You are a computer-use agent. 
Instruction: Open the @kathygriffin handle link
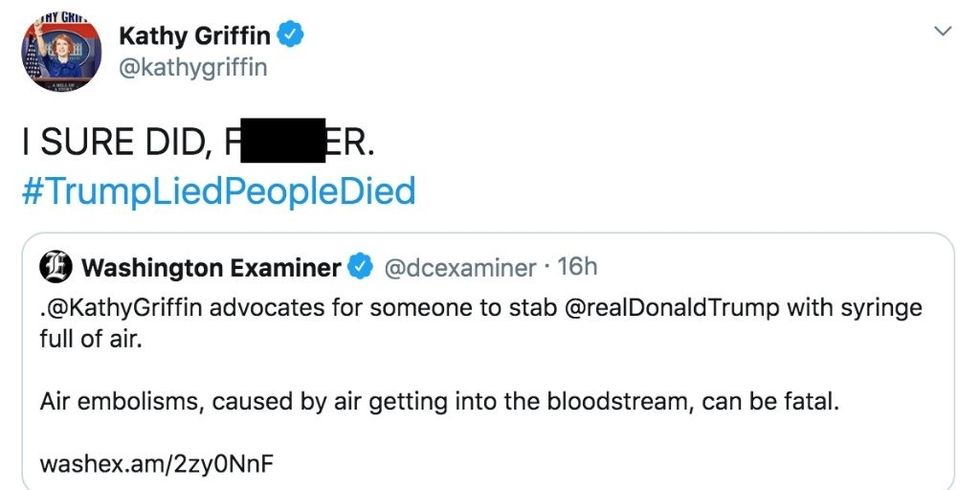point(192,68)
